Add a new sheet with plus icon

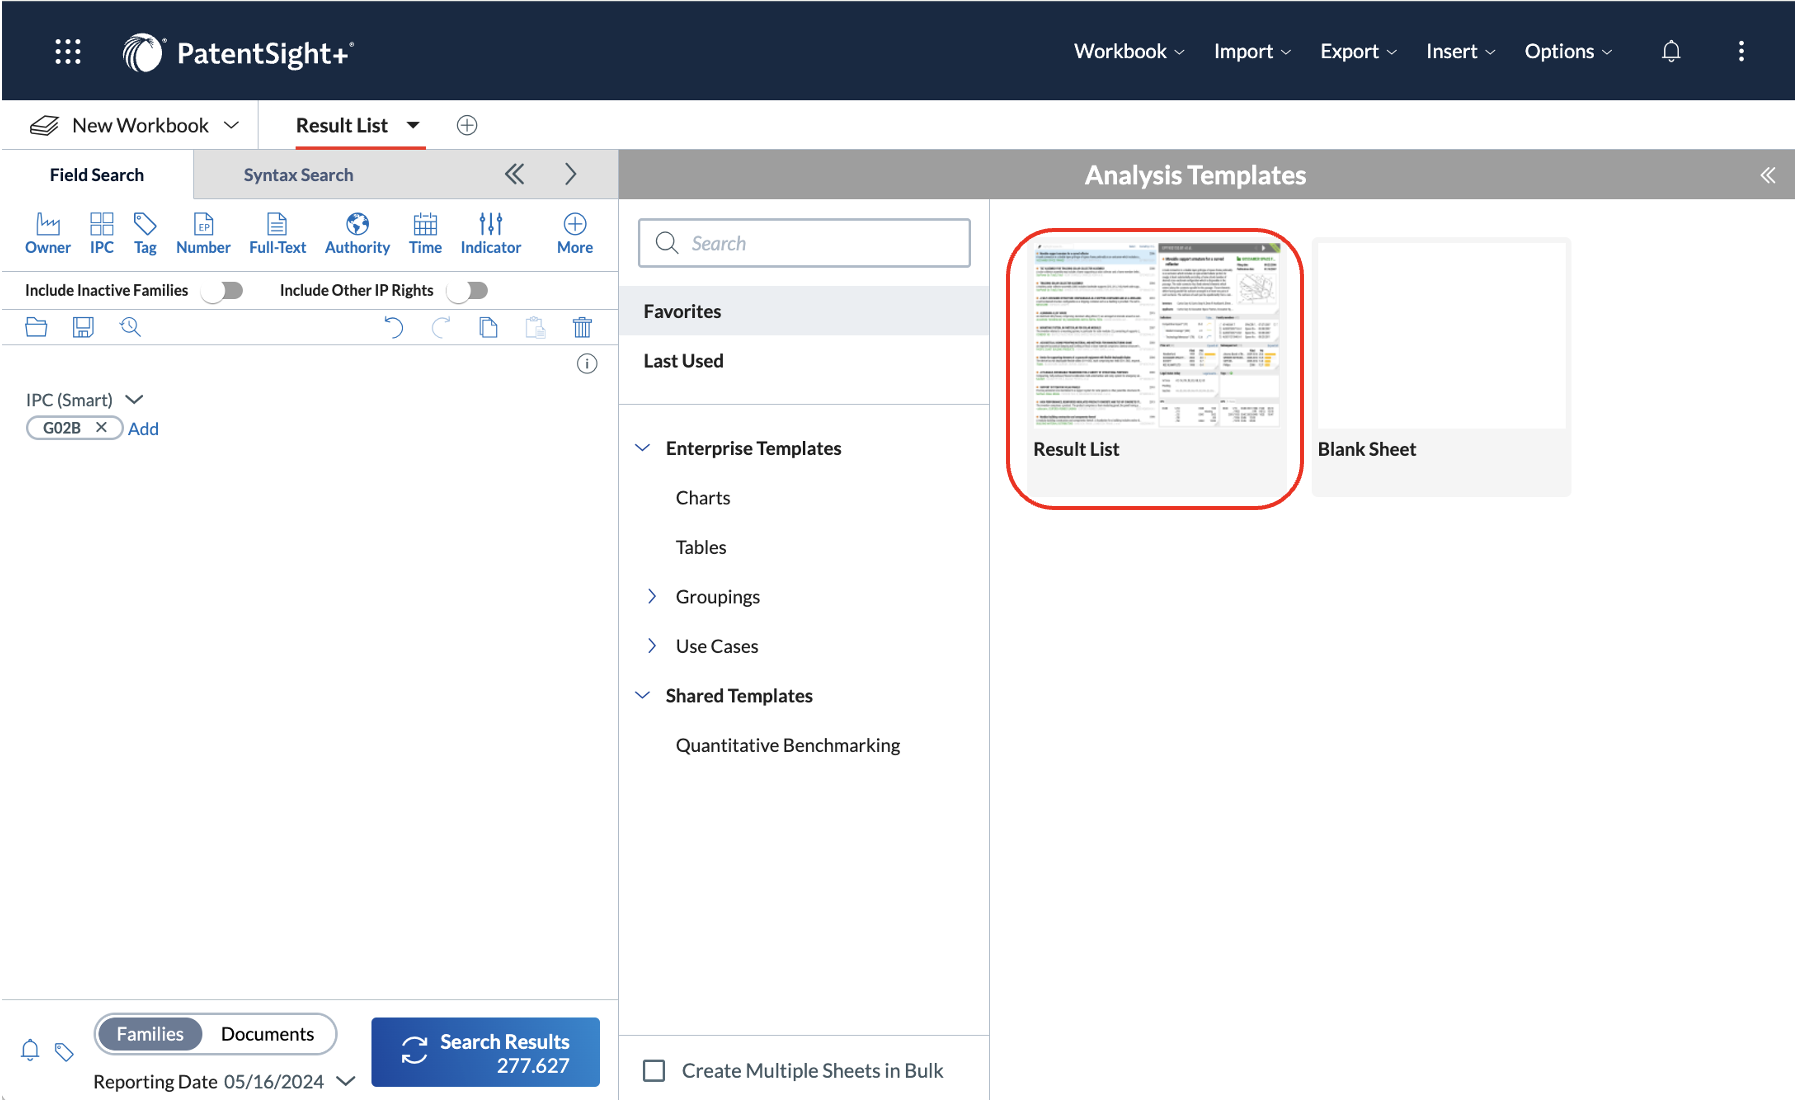tap(466, 125)
